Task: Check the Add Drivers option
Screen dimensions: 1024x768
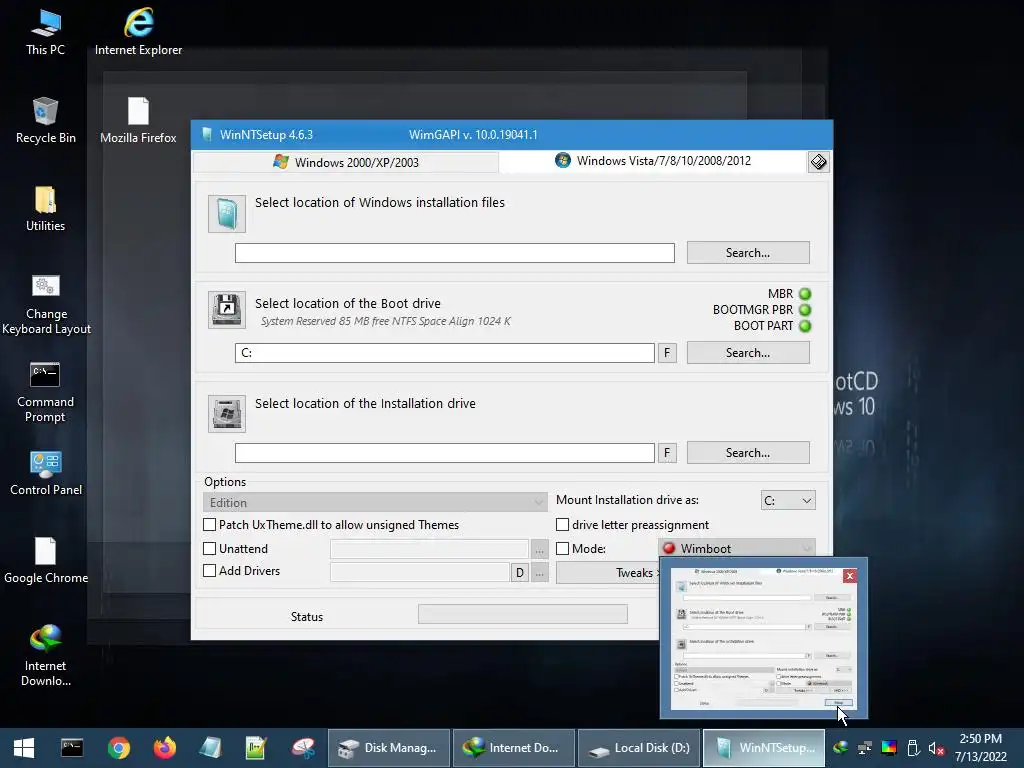Action: pos(210,571)
